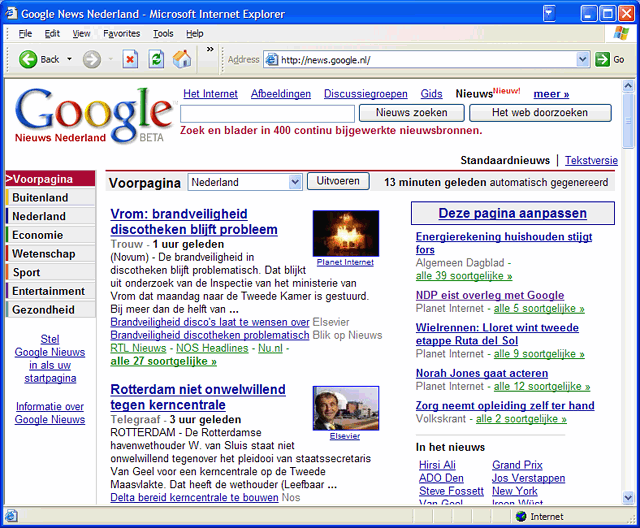Open the Back button history dropdown
Viewport: 640px width, 528px height.
click(x=69, y=60)
